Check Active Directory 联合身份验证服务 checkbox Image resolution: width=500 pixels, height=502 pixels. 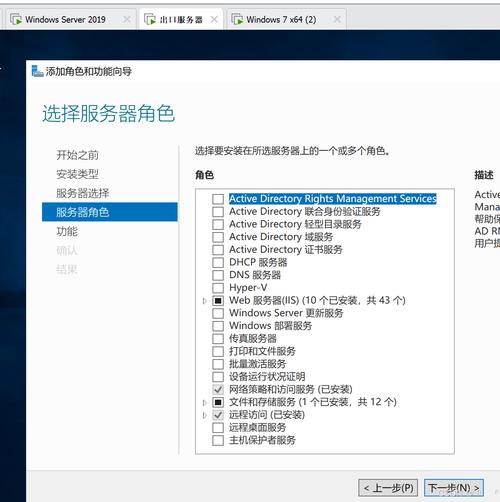tap(218, 212)
